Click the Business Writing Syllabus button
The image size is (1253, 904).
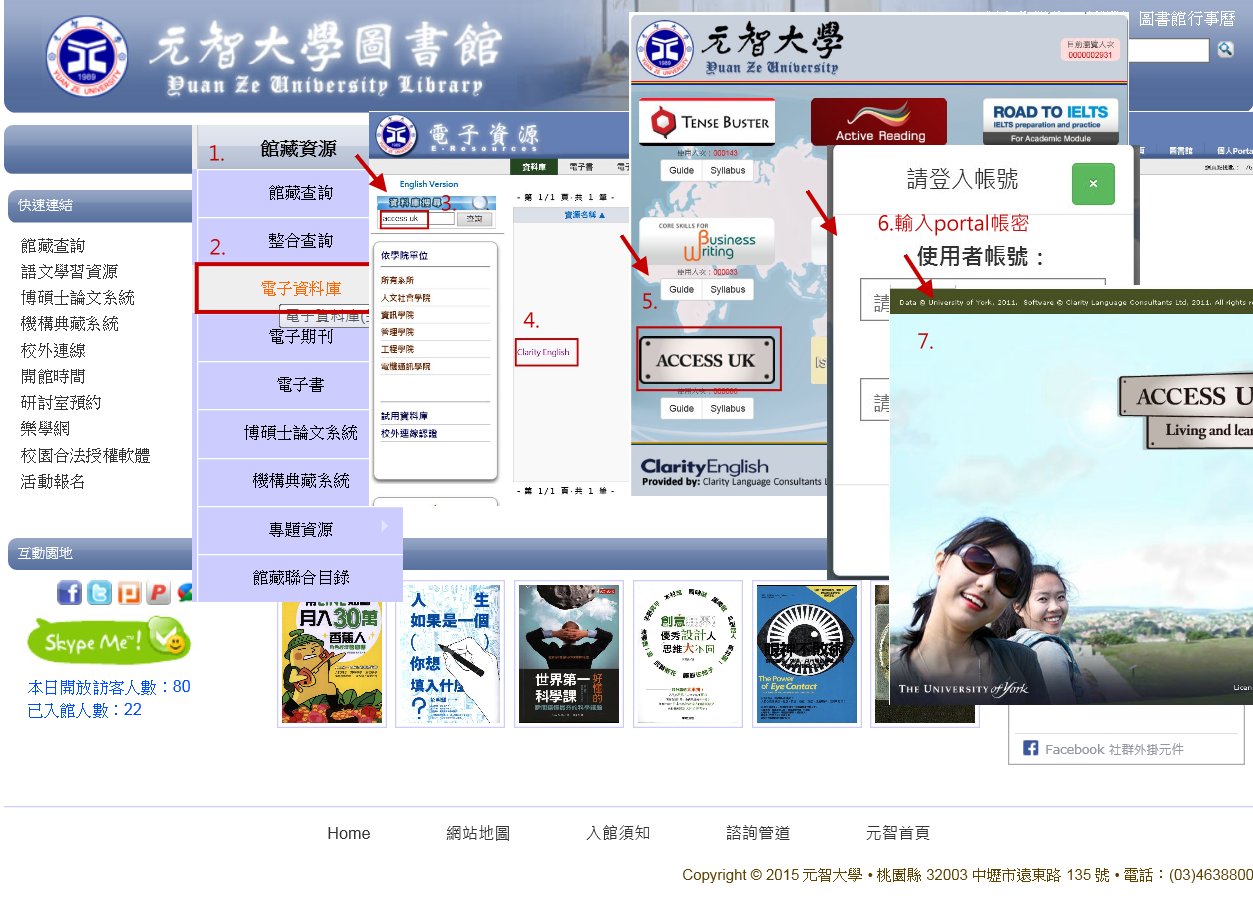tap(728, 290)
